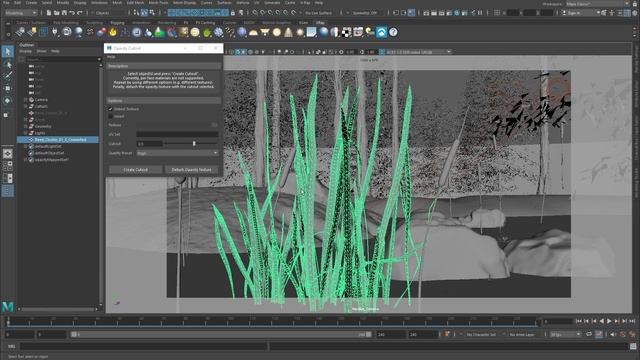640x360 pixels.
Task: Click the redo arrow icon
Action: click(x=80, y=13)
